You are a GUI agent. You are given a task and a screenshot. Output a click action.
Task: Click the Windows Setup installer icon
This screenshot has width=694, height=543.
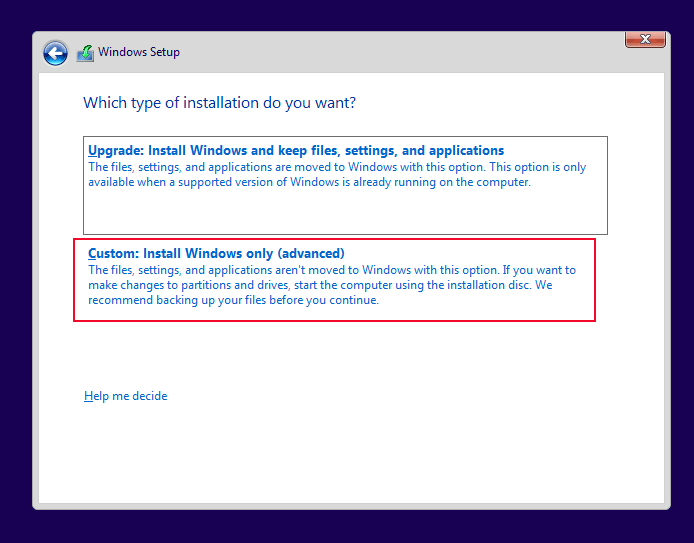pos(85,53)
